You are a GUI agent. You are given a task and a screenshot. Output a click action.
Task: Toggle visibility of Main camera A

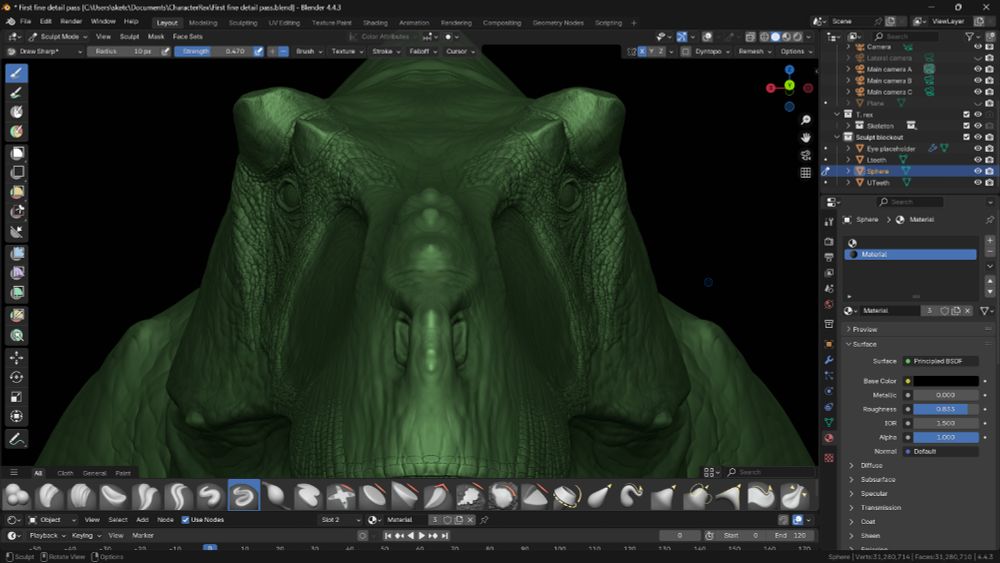coord(978,69)
